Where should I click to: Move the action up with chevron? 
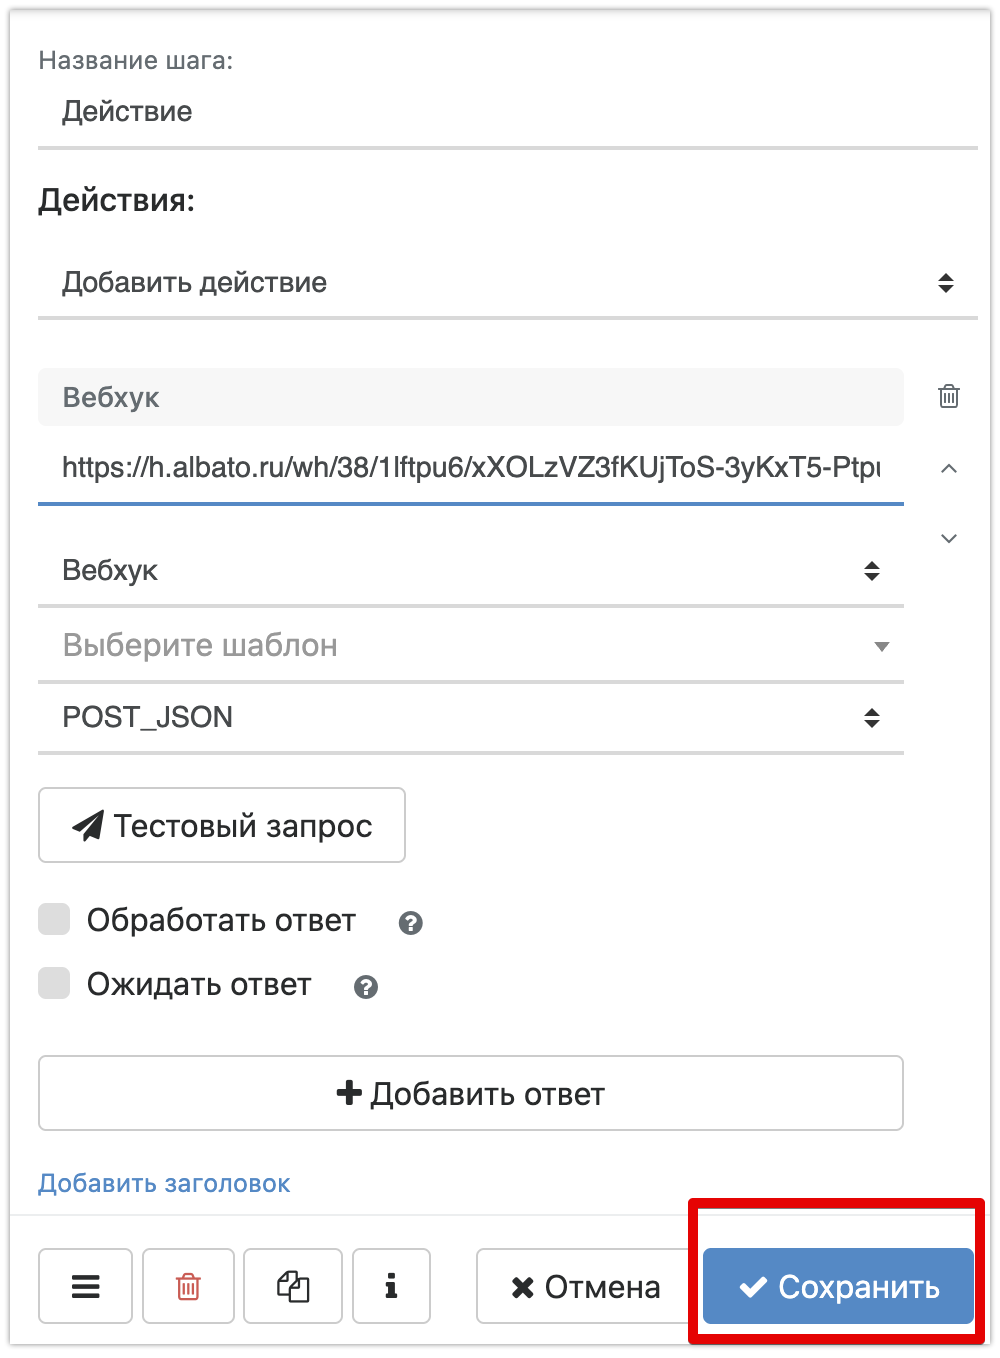(x=949, y=468)
